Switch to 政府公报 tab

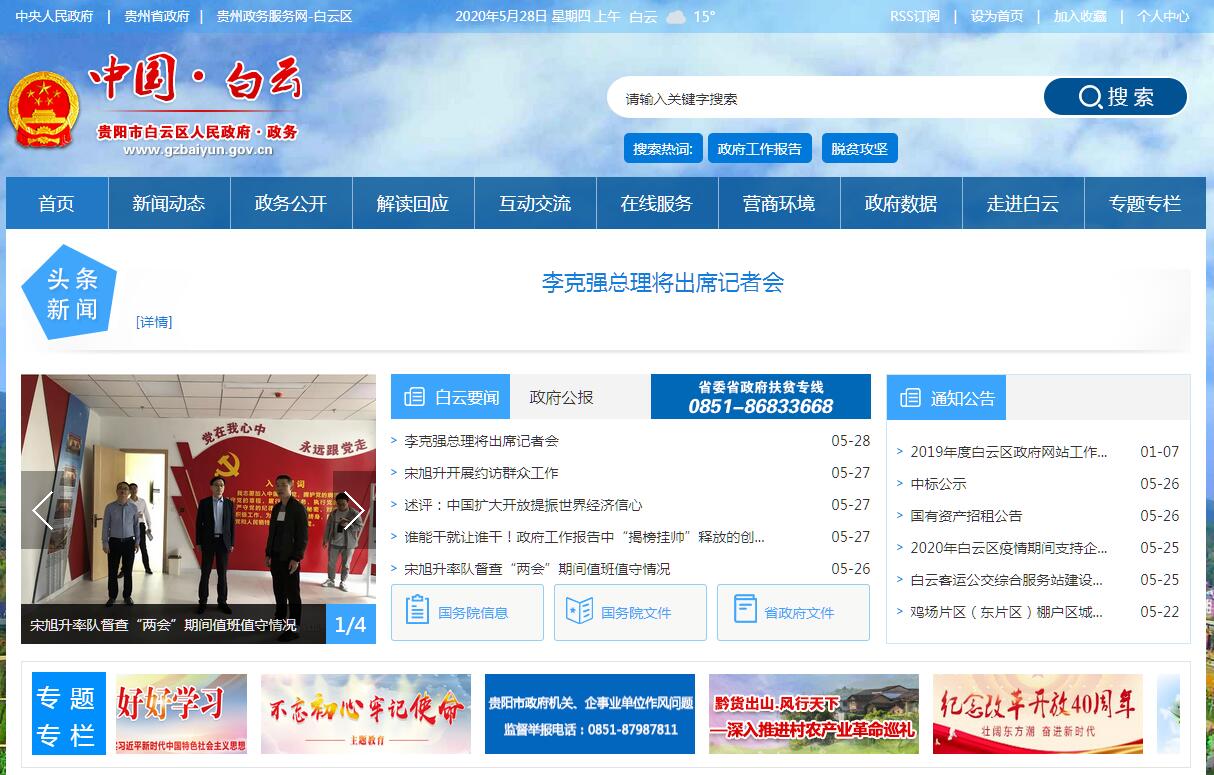click(562, 397)
